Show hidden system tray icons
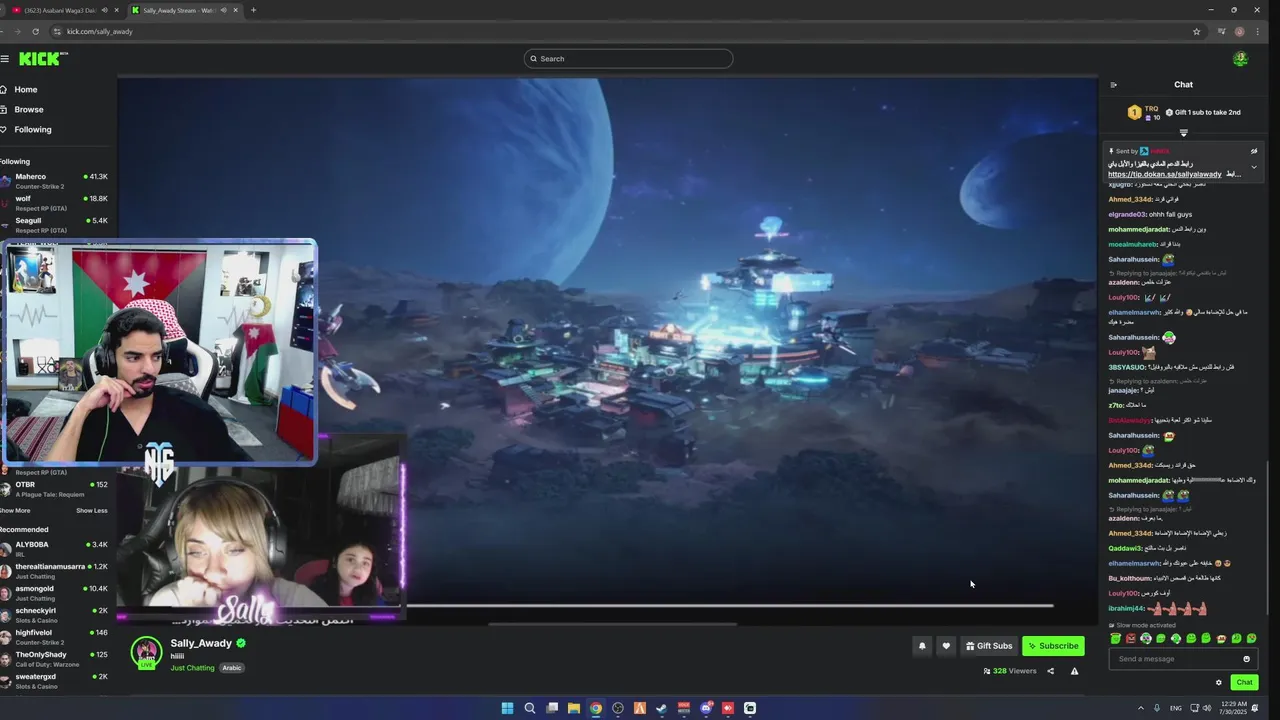1280x720 pixels. click(x=1140, y=708)
